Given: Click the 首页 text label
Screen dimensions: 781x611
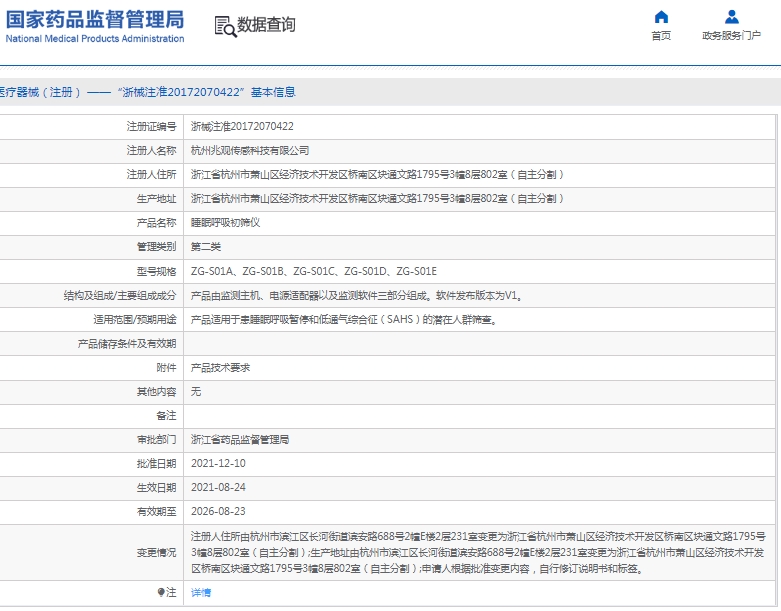Looking at the screenshot, I should pos(661,36).
